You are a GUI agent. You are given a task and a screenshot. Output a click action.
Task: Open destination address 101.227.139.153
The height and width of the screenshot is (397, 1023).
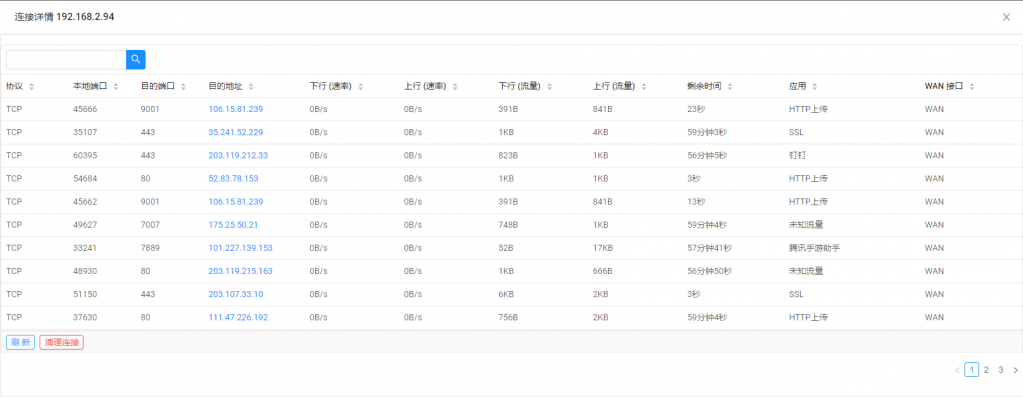click(x=240, y=248)
